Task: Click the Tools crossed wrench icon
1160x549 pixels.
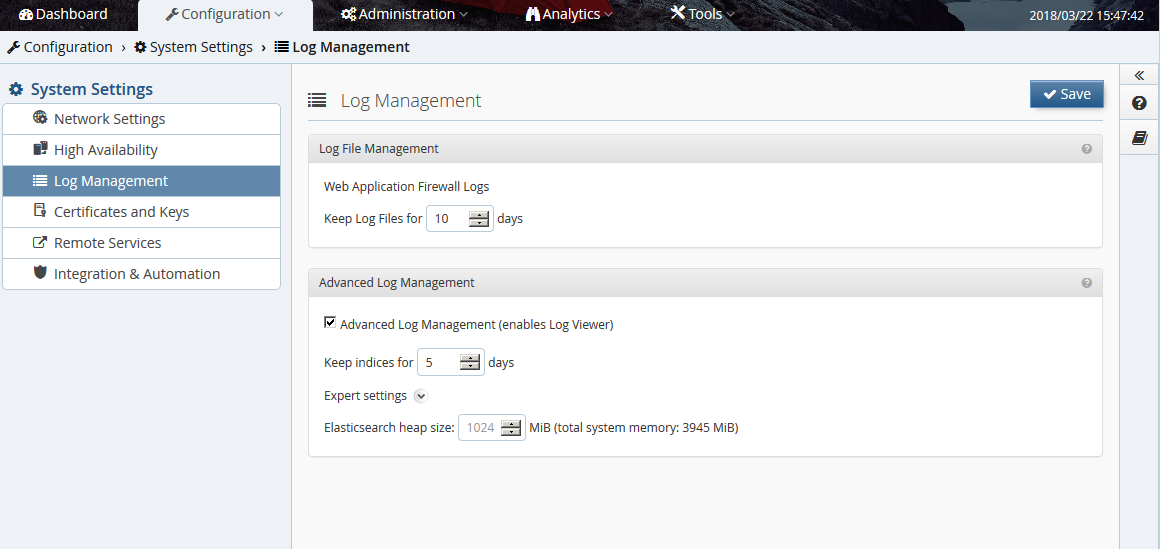Action: coord(678,13)
